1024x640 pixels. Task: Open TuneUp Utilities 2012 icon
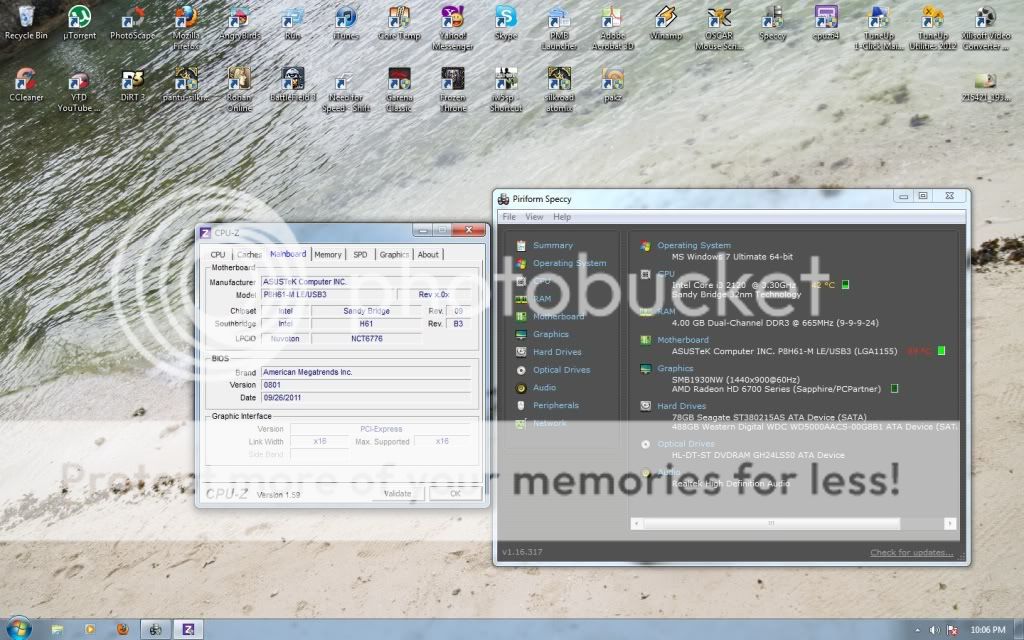[932, 27]
